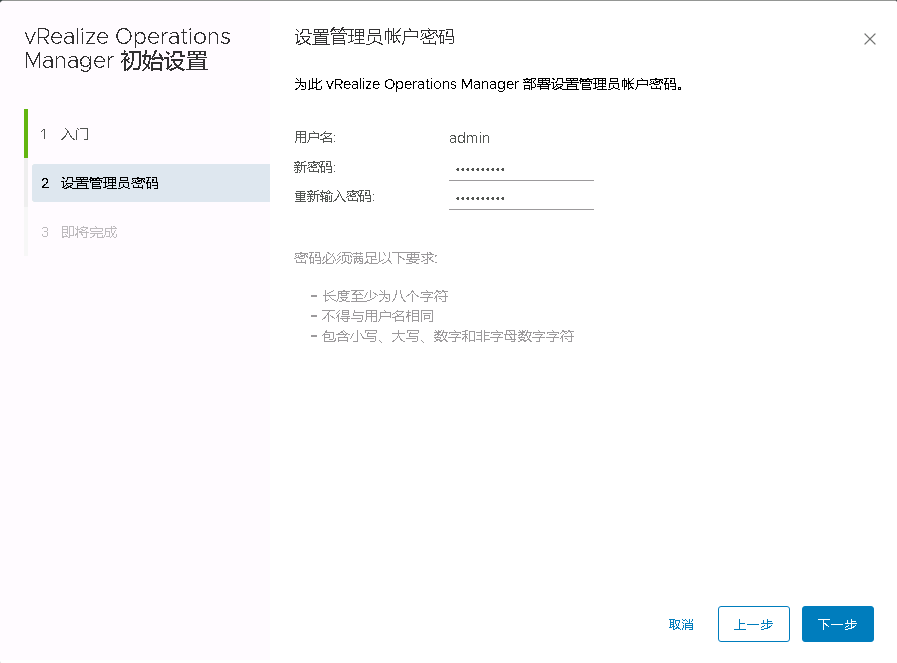
Task: Click the 取消 link
Action: 681,623
